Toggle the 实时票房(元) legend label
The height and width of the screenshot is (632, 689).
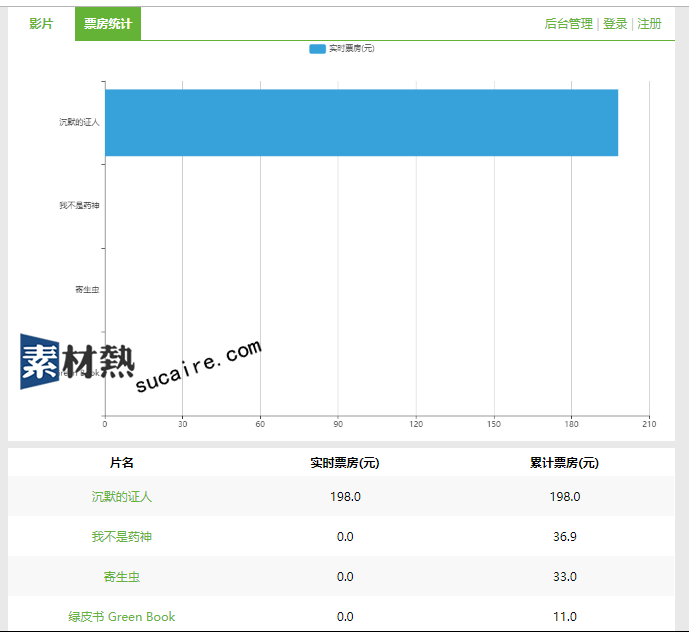(x=351, y=48)
